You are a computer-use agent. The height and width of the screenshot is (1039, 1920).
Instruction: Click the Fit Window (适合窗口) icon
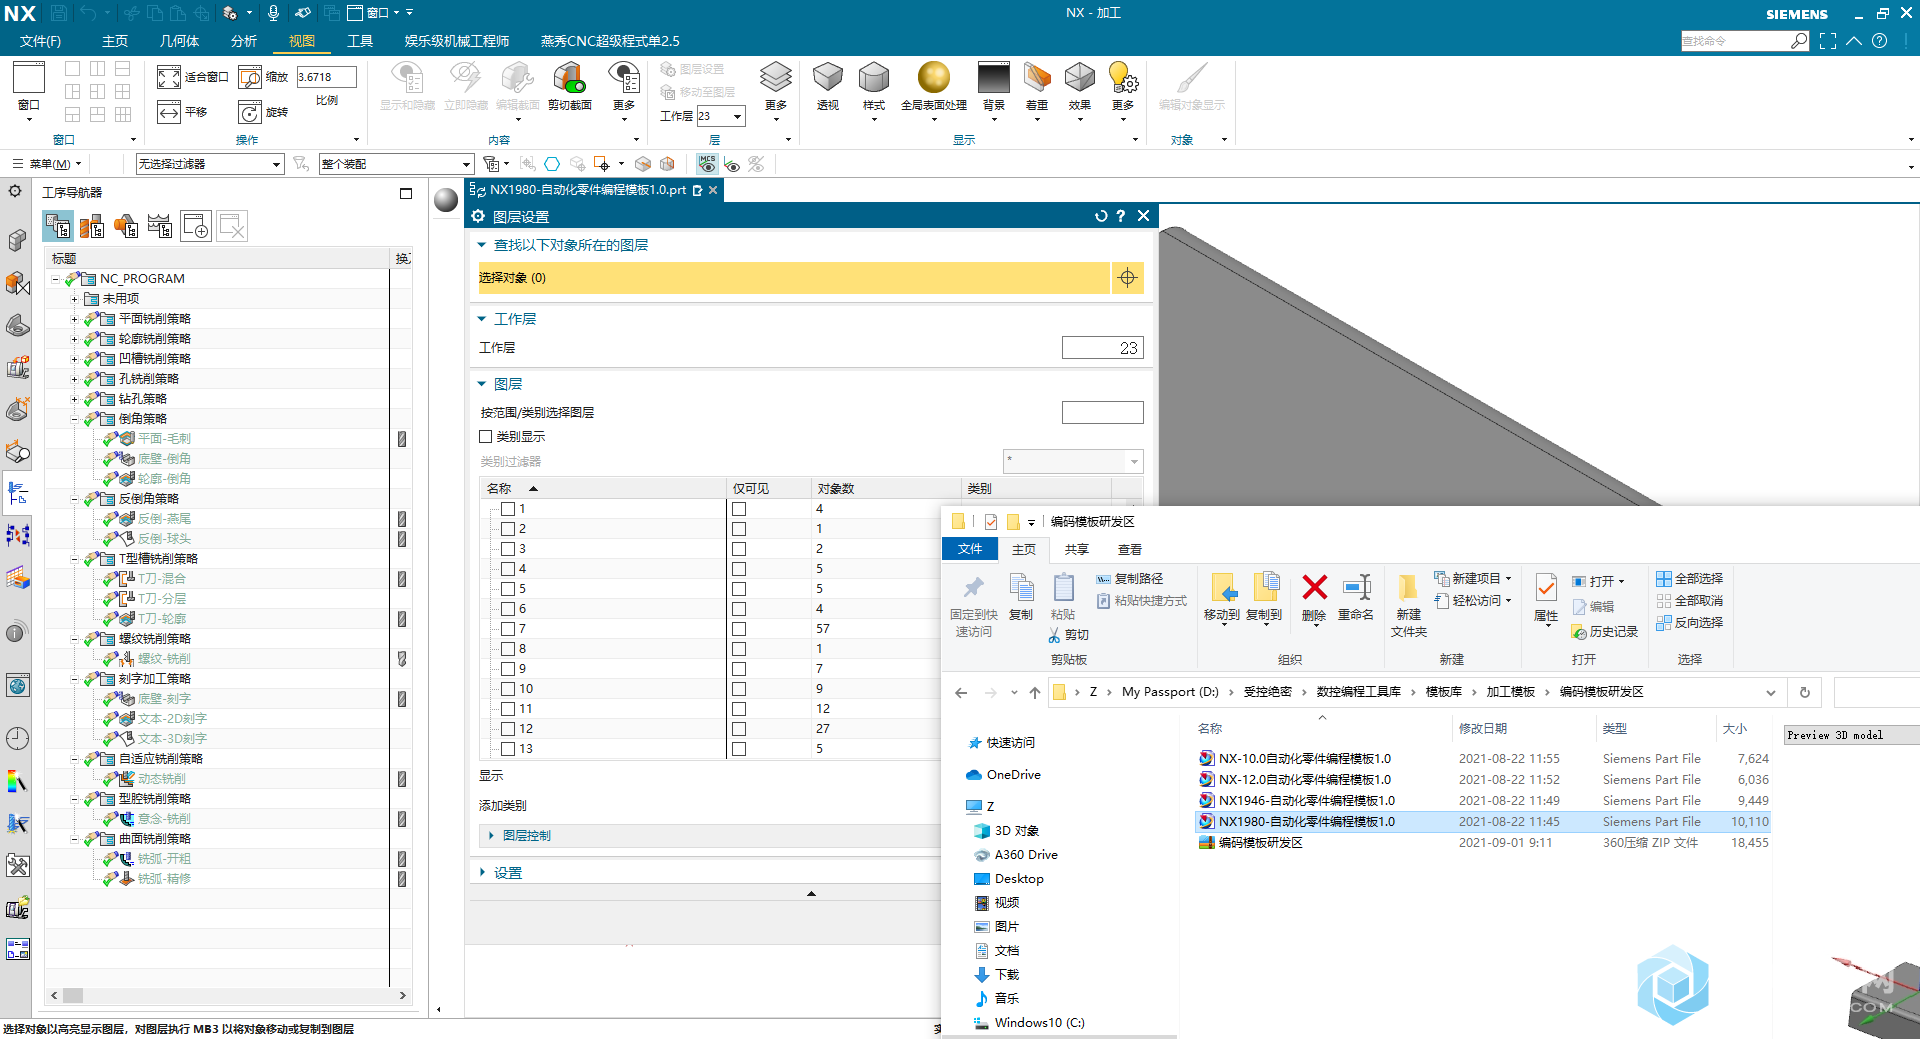(168, 77)
